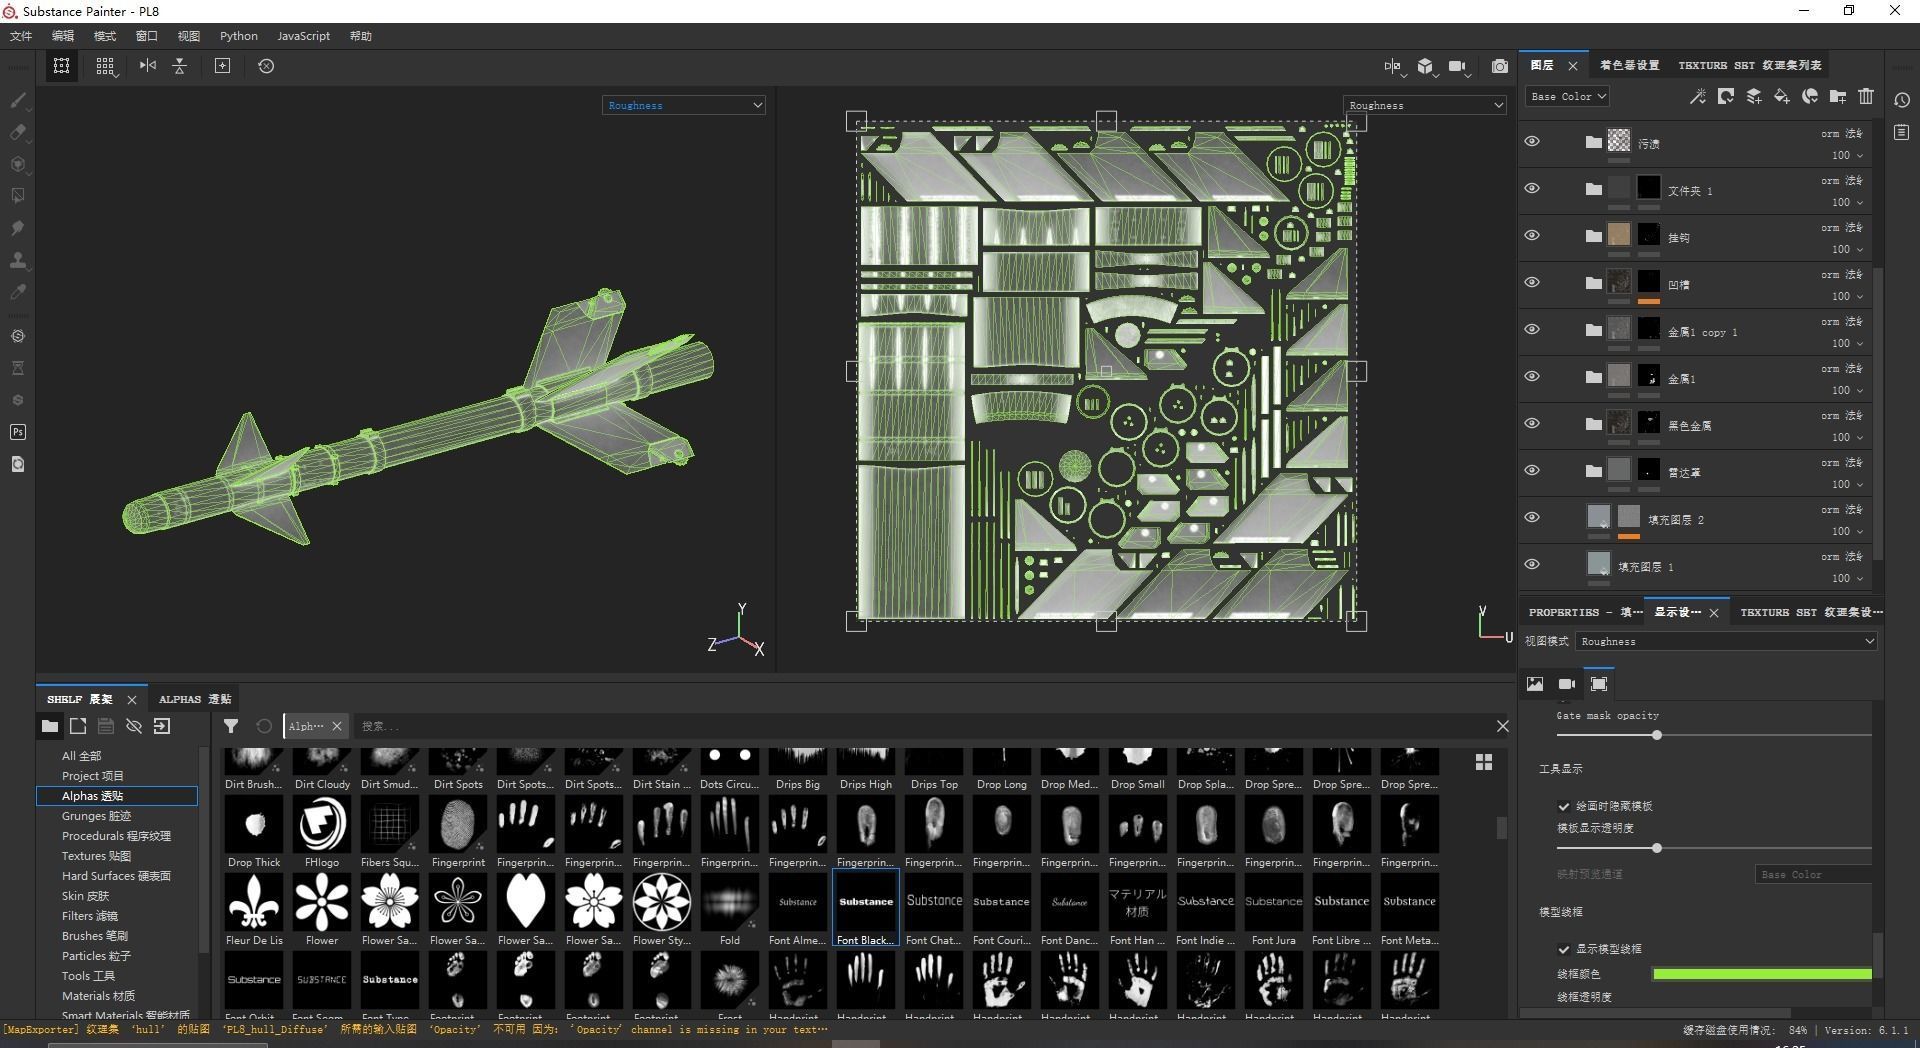This screenshot has height=1048, width=1920.
Task: Hide the 挂钩 folder layer
Action: 1532,236
